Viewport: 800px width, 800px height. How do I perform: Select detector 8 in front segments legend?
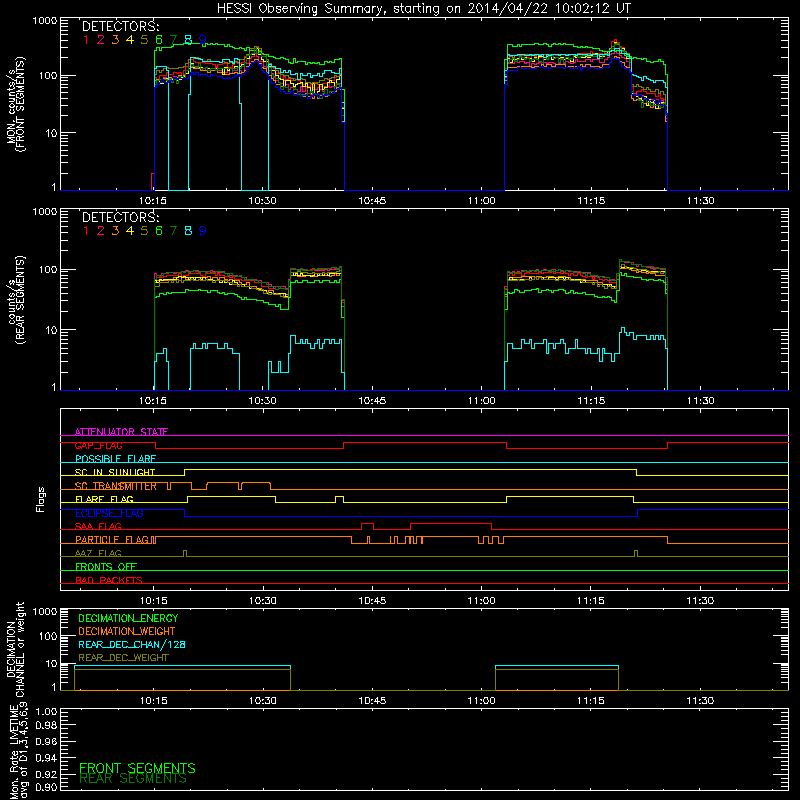pos(188,40)
